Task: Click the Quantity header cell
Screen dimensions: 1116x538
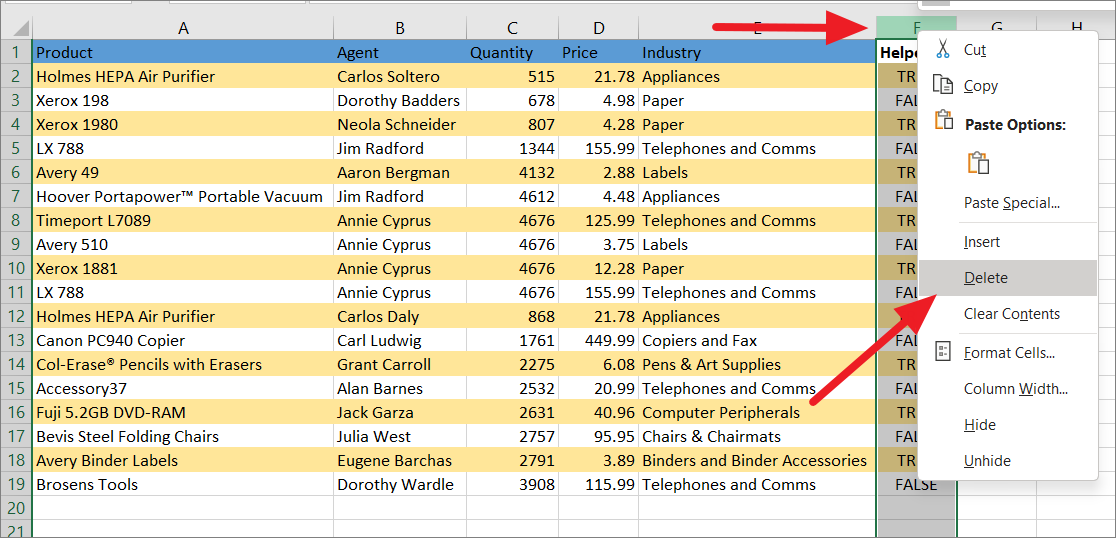Action: pyautogui.click(x=512, y=52)
